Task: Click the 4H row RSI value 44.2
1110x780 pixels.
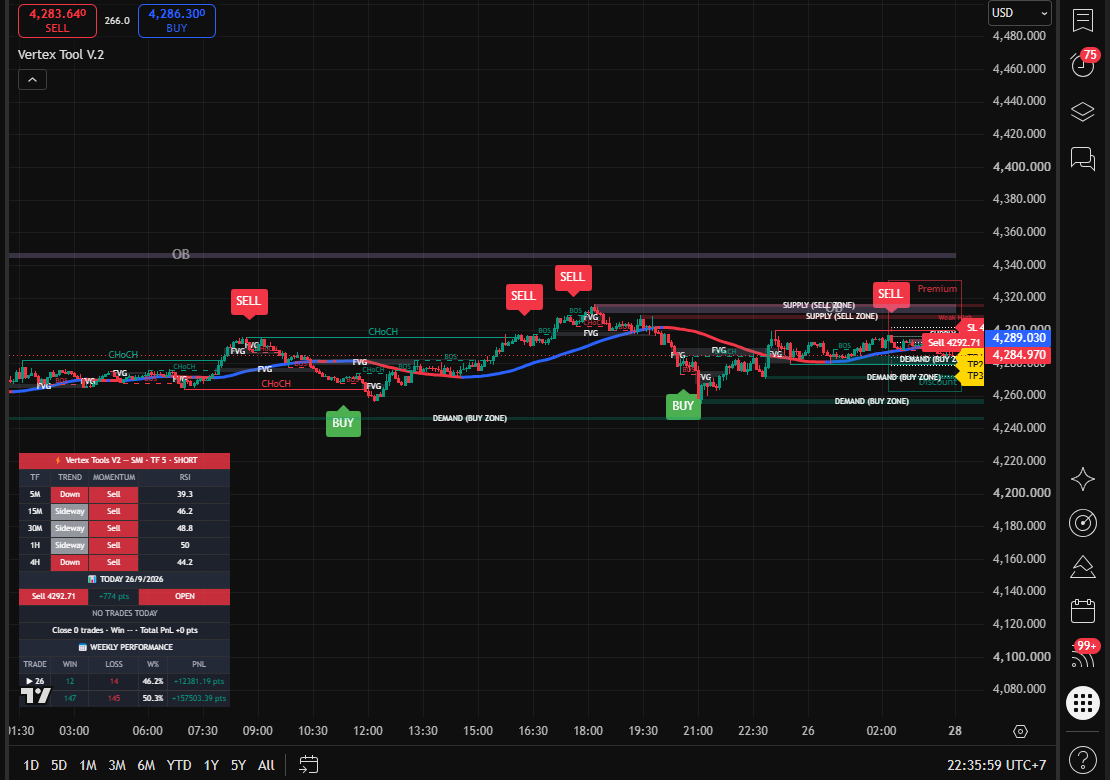Action: point(185,562)
